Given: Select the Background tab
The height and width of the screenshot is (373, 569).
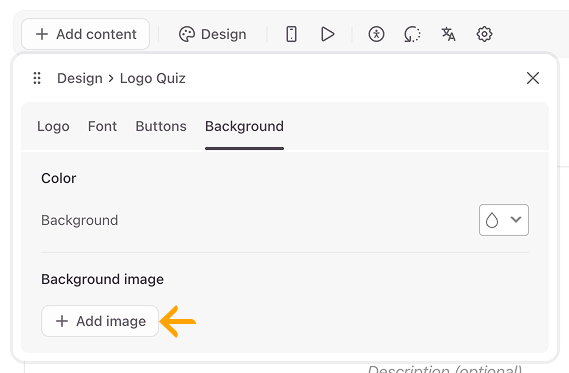Looking at the screenshot, I should 244,126.
